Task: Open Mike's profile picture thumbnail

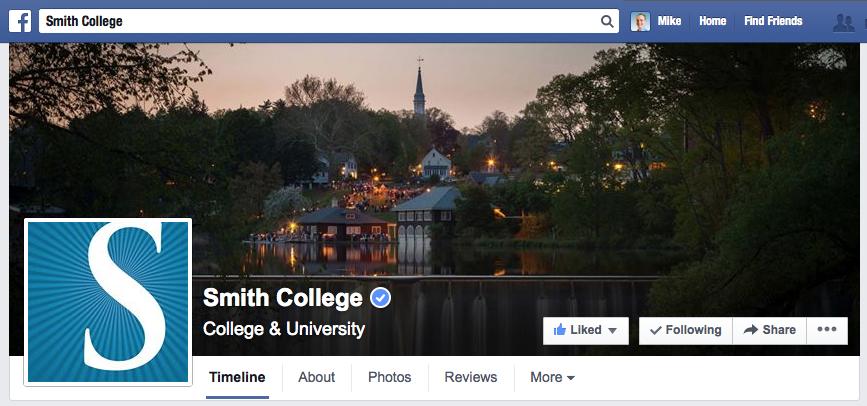Action: [x=640, y=22]
